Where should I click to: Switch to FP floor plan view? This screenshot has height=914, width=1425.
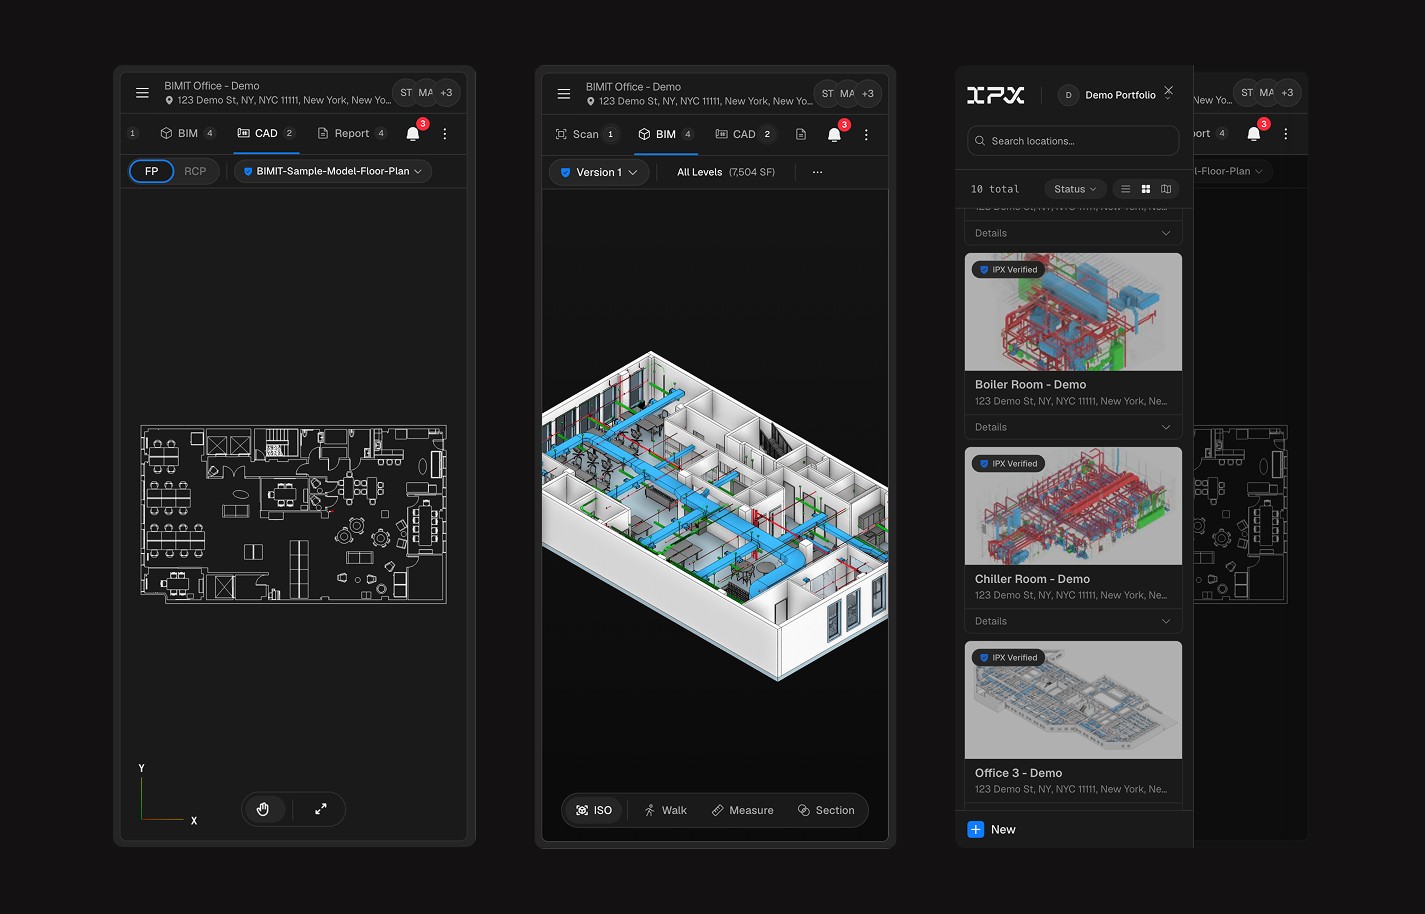(x=152, y=171)
